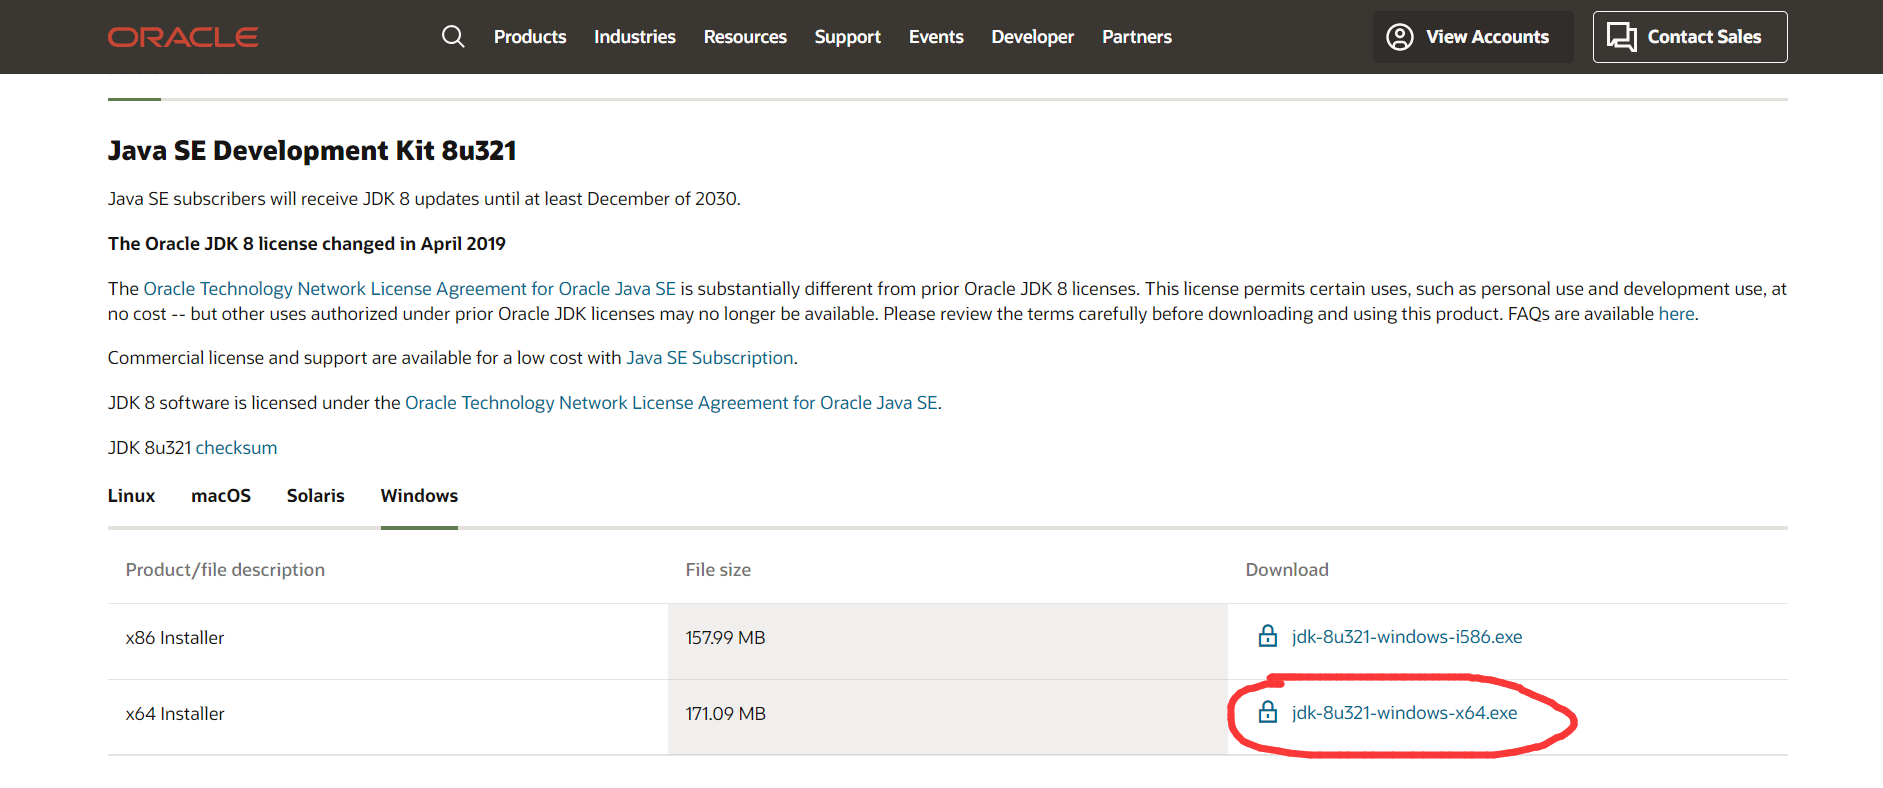Follow the FAQs 'here' link
This screenshot has width=1883, height=788.
[x=1676, y=314]
